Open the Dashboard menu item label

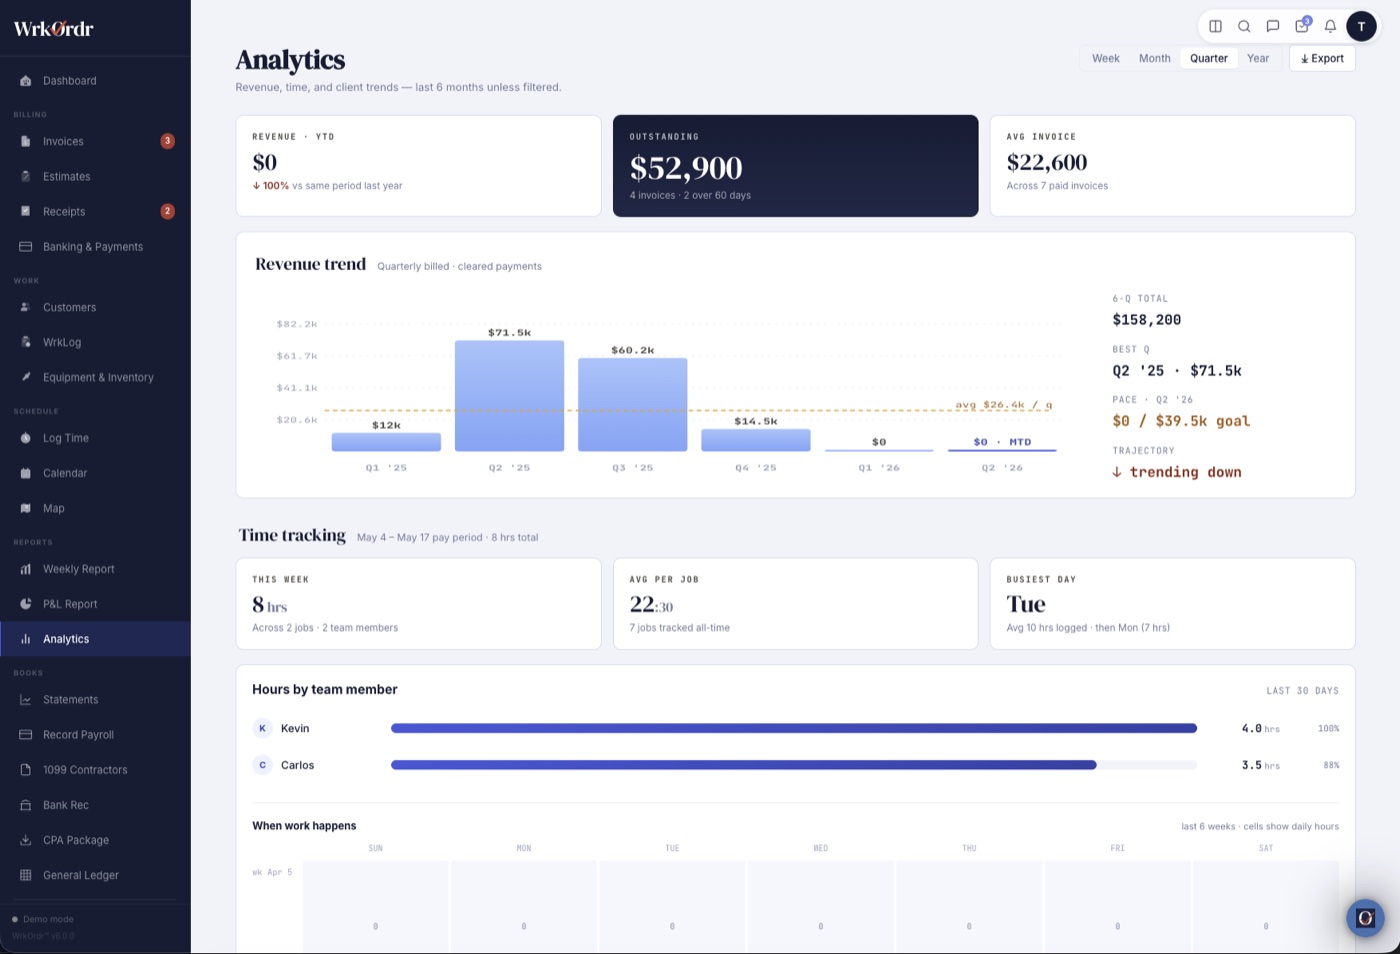pyautogui.click(x=70, y=81)
